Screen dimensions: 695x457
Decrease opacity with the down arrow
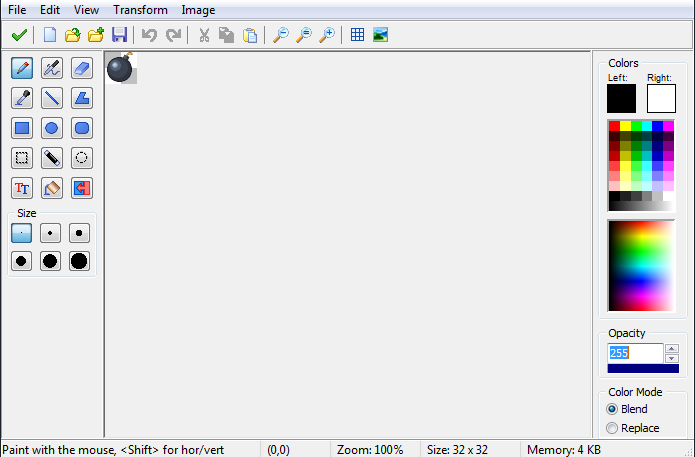tap(672, 358)
